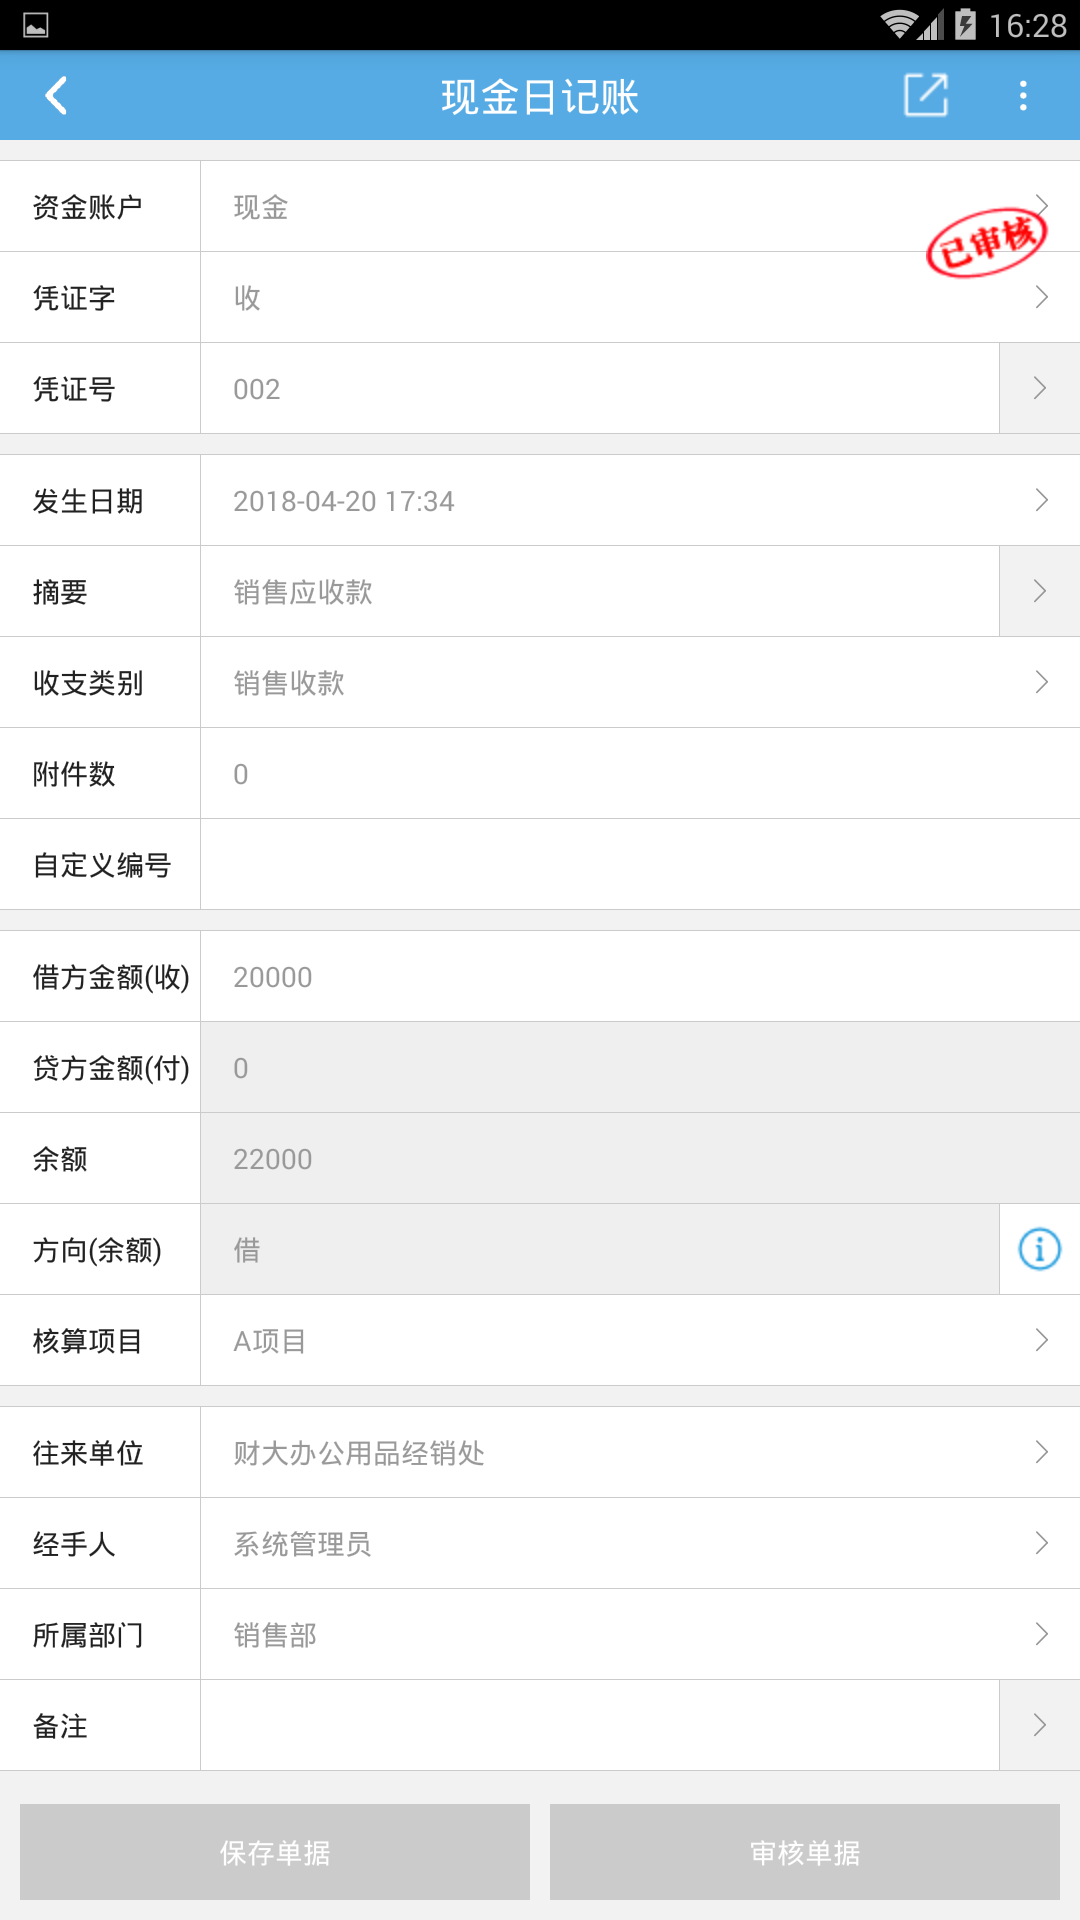Image resolution: width=1080 pixels, height=1920 pixels.
Task: Tap the summary field 销售应收款
Action: click(600, 591)
